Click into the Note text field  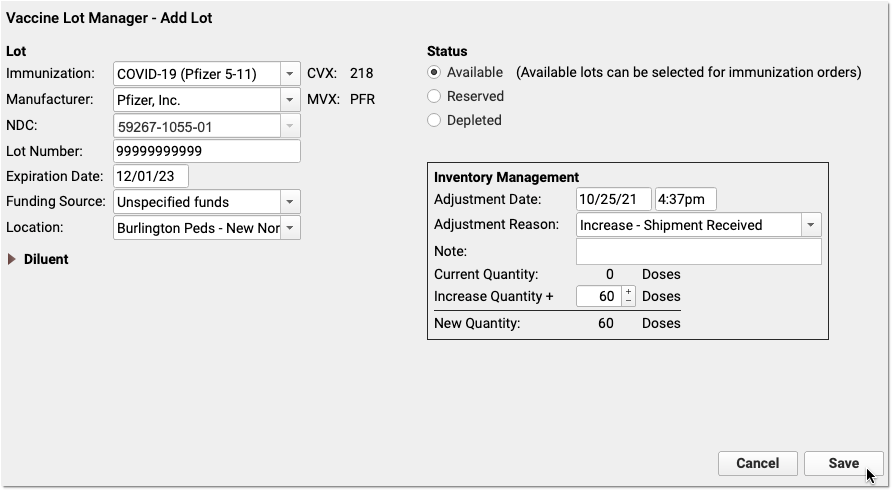pyautogui.click(x=699, y=251)
